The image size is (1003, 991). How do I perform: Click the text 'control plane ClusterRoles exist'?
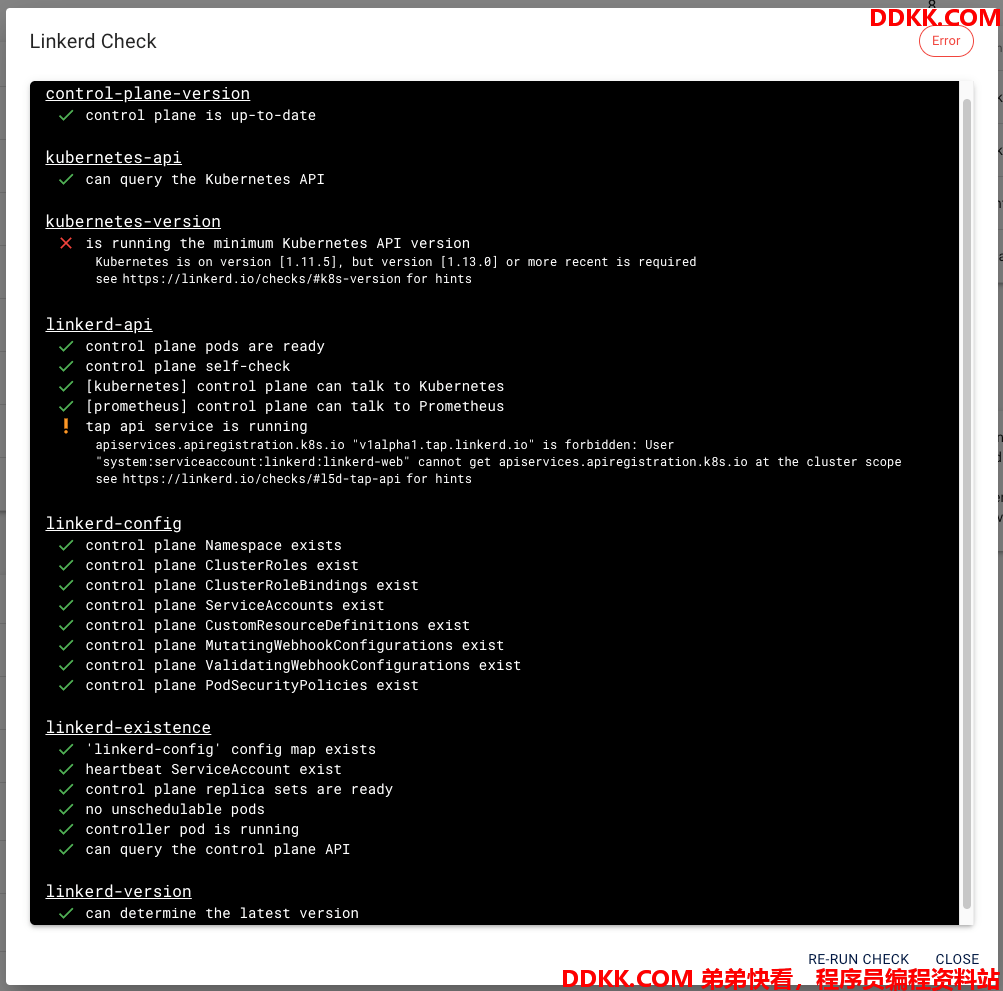[x=222, y=565]
